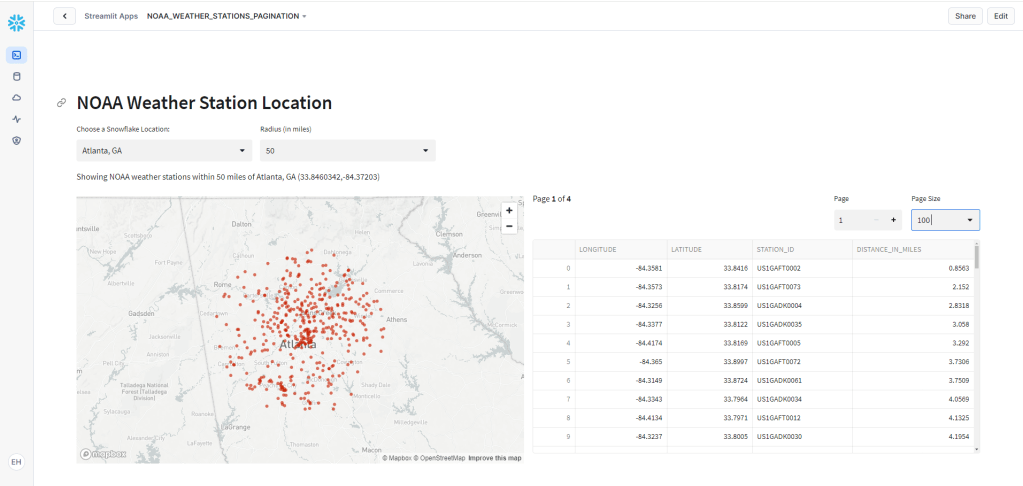Open the Radius in miles dropdown

(347, 151)
